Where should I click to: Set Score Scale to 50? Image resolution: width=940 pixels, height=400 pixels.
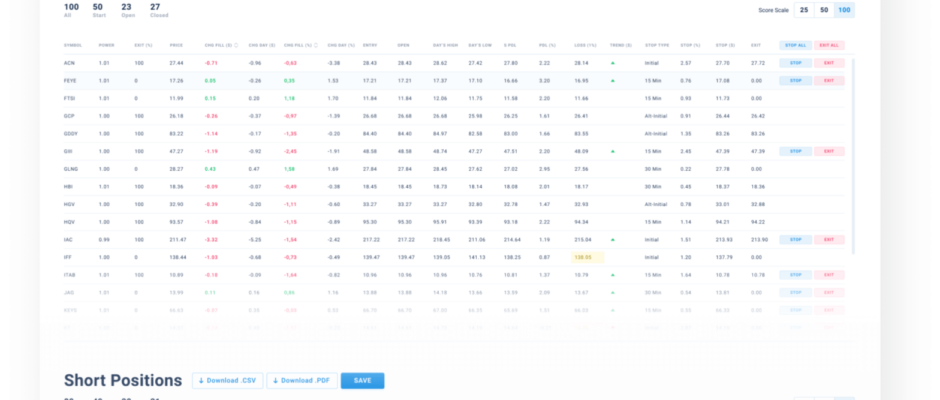click(824, 10)
